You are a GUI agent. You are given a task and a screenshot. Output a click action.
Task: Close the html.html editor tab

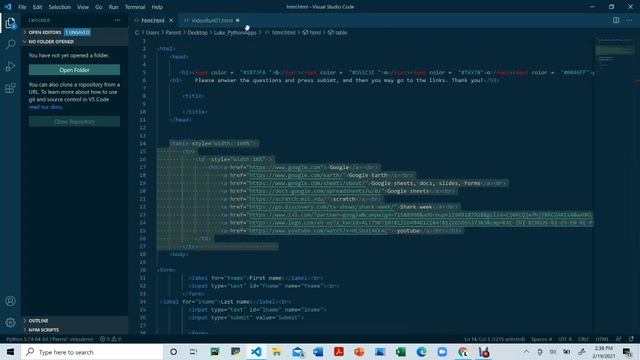(x=171, y=20)
